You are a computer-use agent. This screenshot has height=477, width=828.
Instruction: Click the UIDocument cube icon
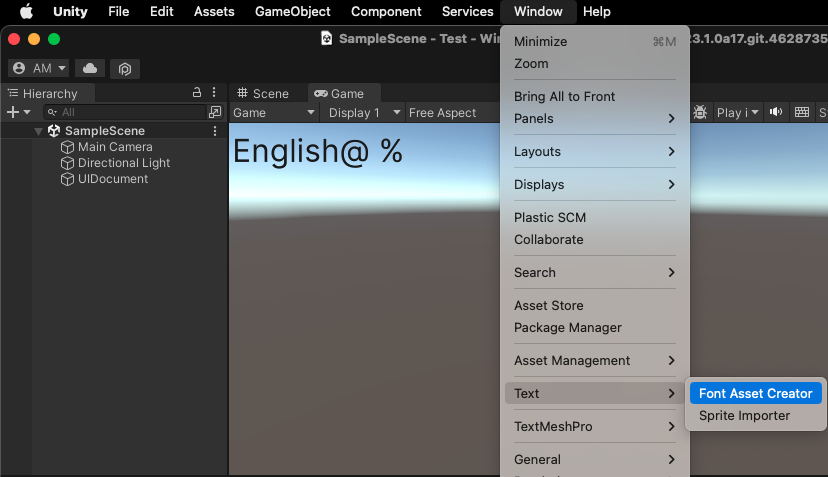[x=67, y=179]
